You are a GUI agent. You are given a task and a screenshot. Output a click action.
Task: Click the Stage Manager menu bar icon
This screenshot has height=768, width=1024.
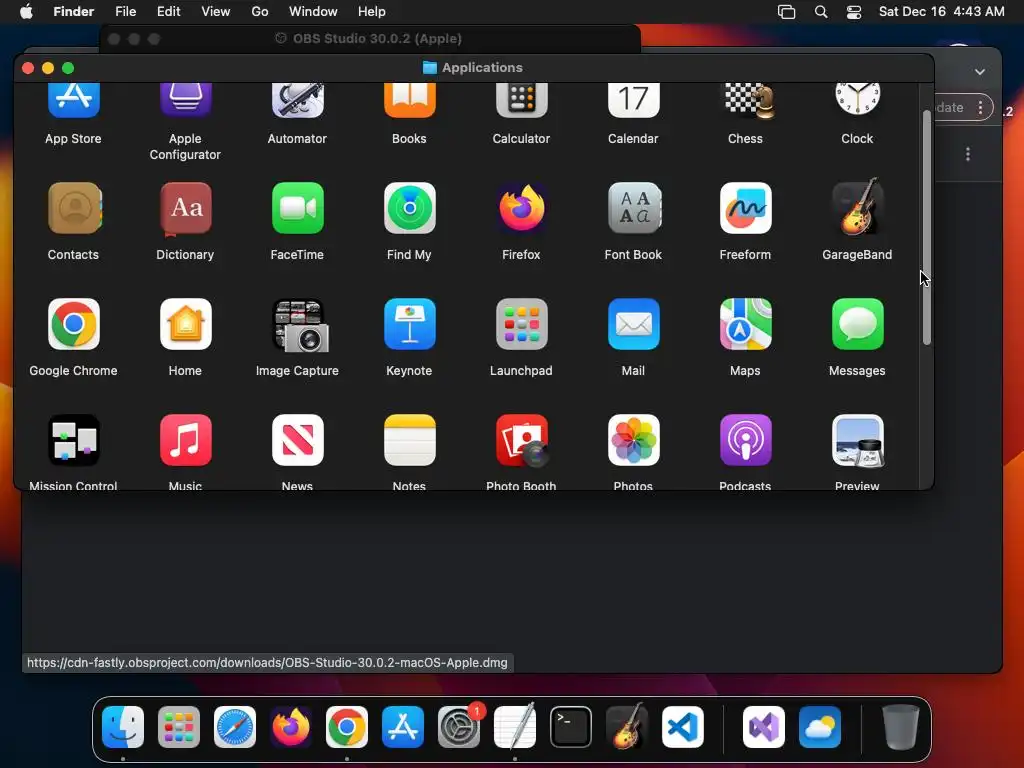pyautogui.click(x=786, y=12)
